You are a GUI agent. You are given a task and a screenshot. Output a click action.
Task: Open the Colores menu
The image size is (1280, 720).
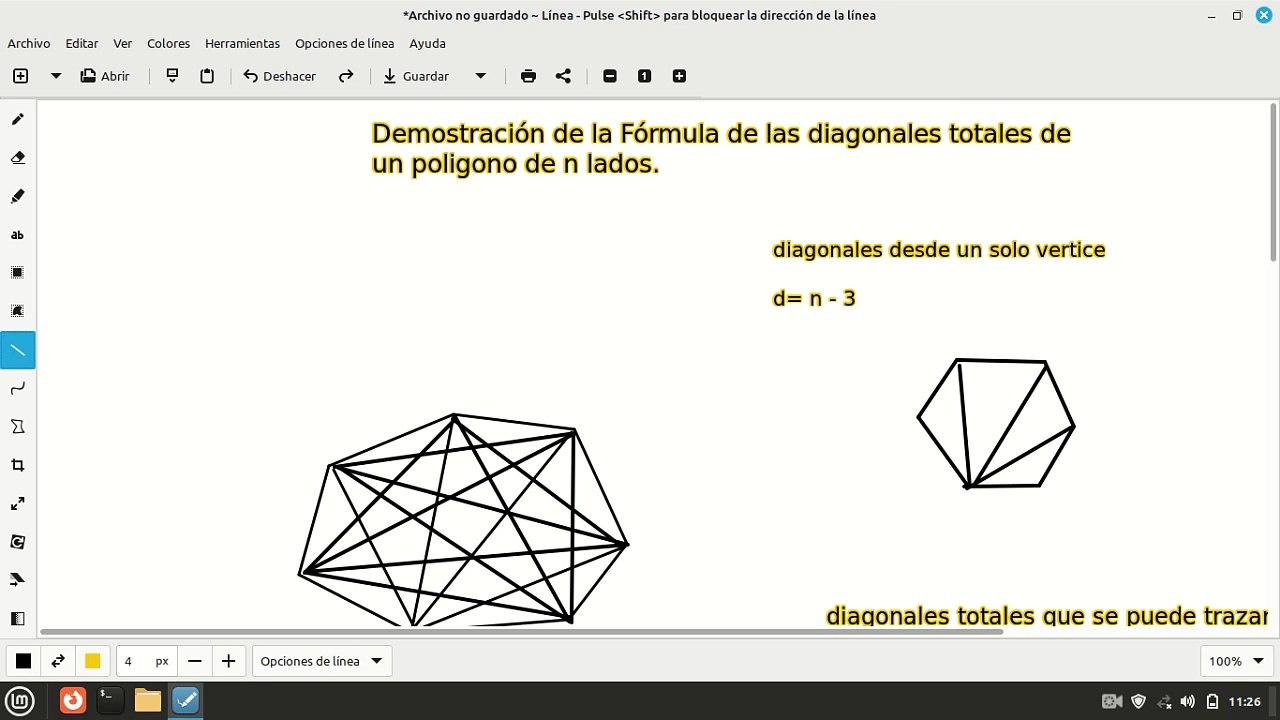(x=169, y=43)
